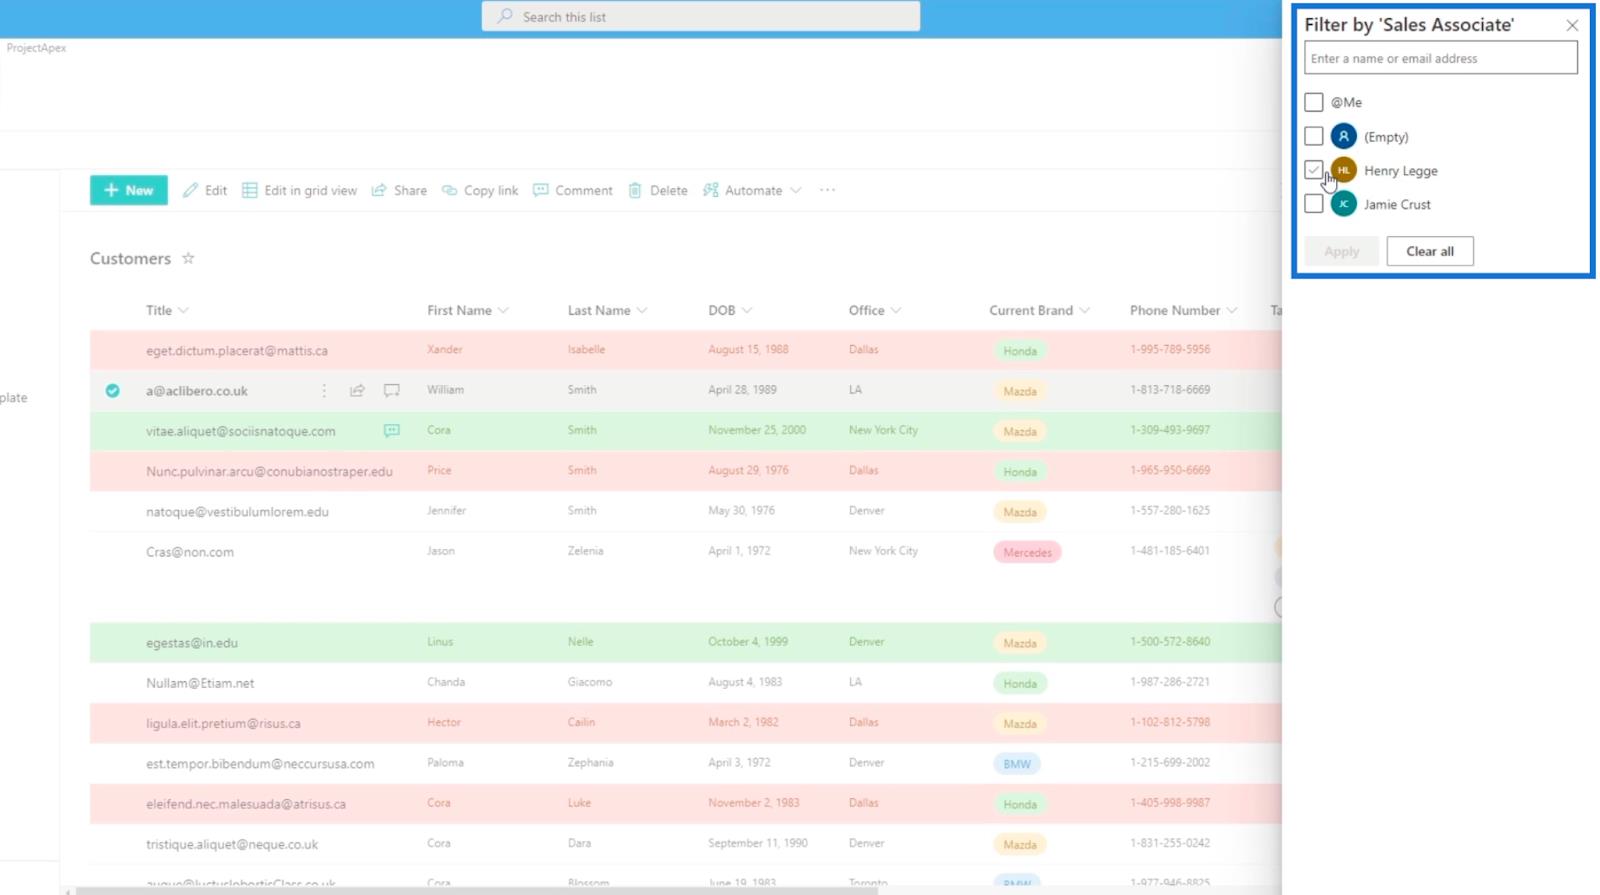Click the Copy link icon
The image size is (1600, 895).
point(450,190)
